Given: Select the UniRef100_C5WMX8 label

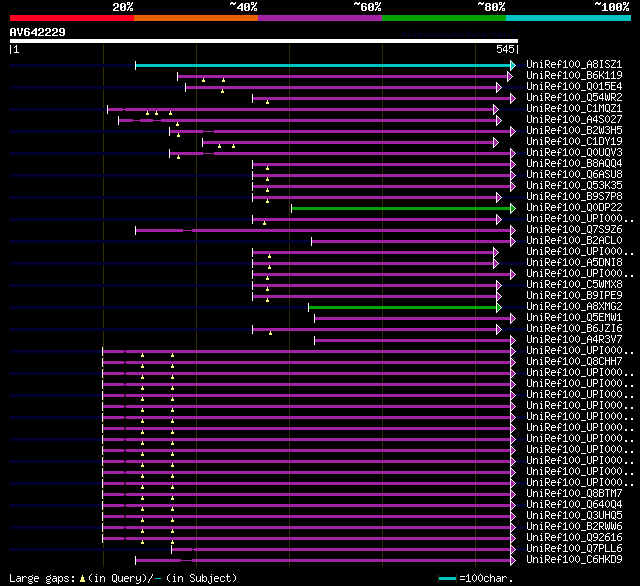Looking at the screenshot, I should tap(574, 285).
